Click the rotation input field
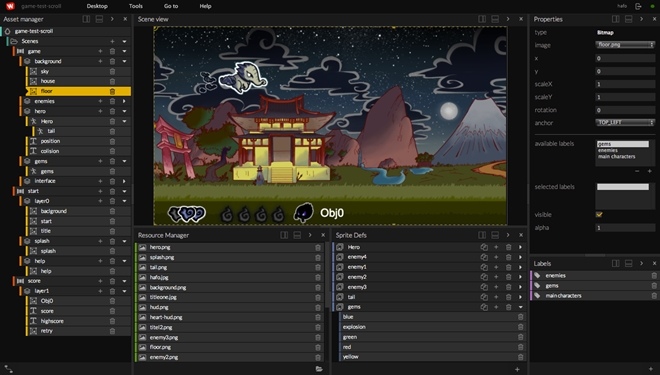 click(x=625, y=110)
